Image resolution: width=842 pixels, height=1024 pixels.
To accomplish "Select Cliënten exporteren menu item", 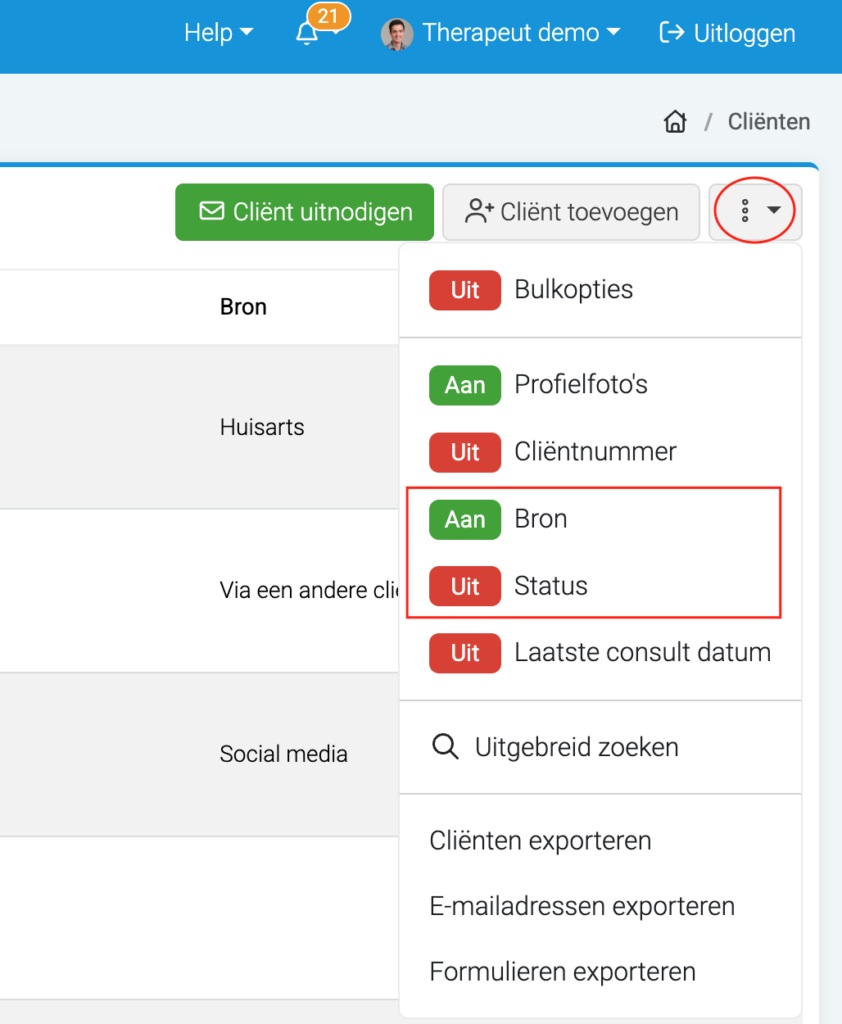I will point(540,840).
